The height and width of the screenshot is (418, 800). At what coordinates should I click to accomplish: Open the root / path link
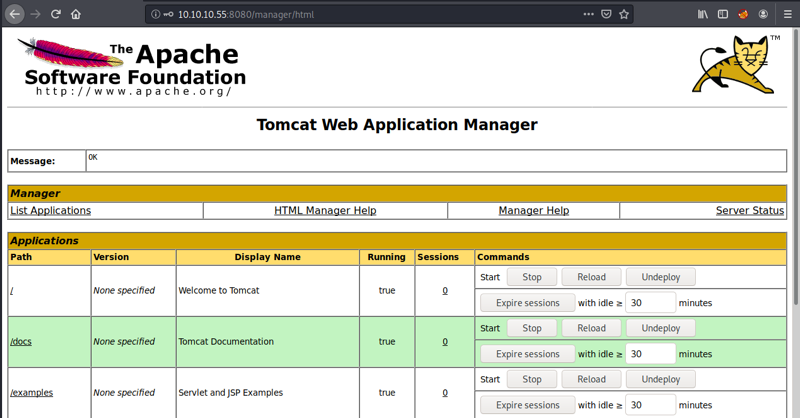coord(12,290)
